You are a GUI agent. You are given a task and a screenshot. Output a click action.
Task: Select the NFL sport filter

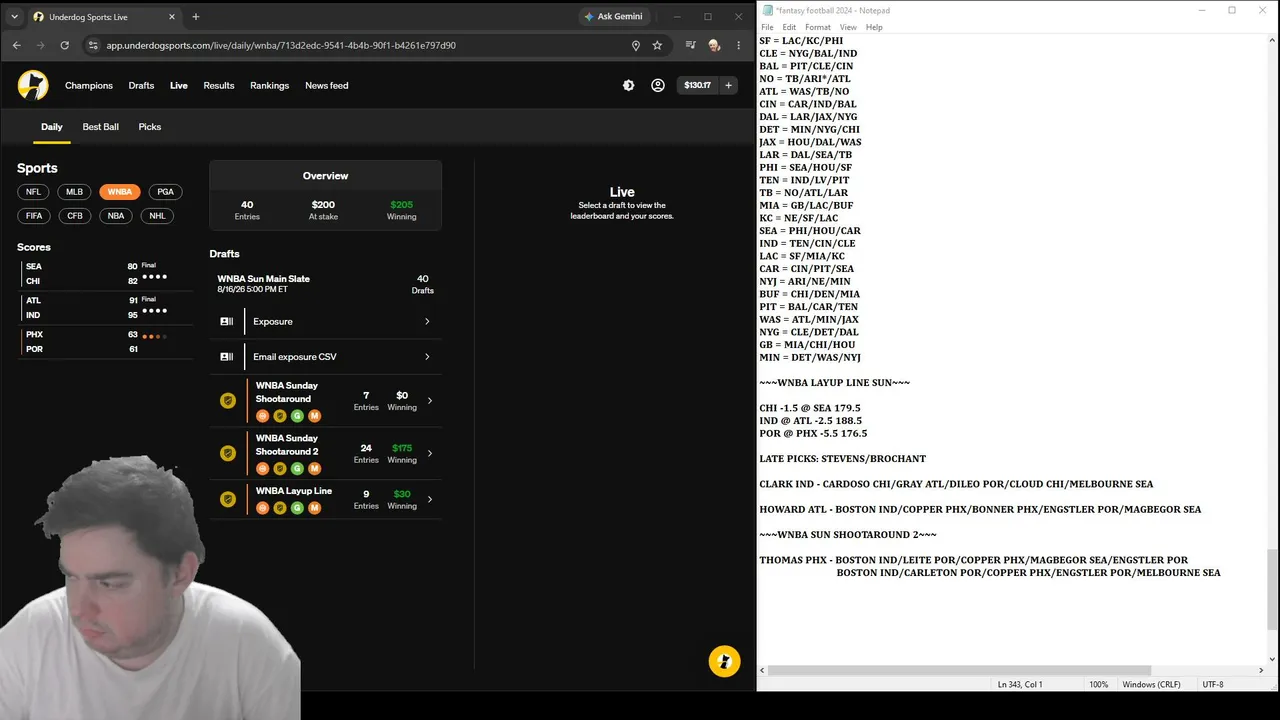[x=33, y=192]
